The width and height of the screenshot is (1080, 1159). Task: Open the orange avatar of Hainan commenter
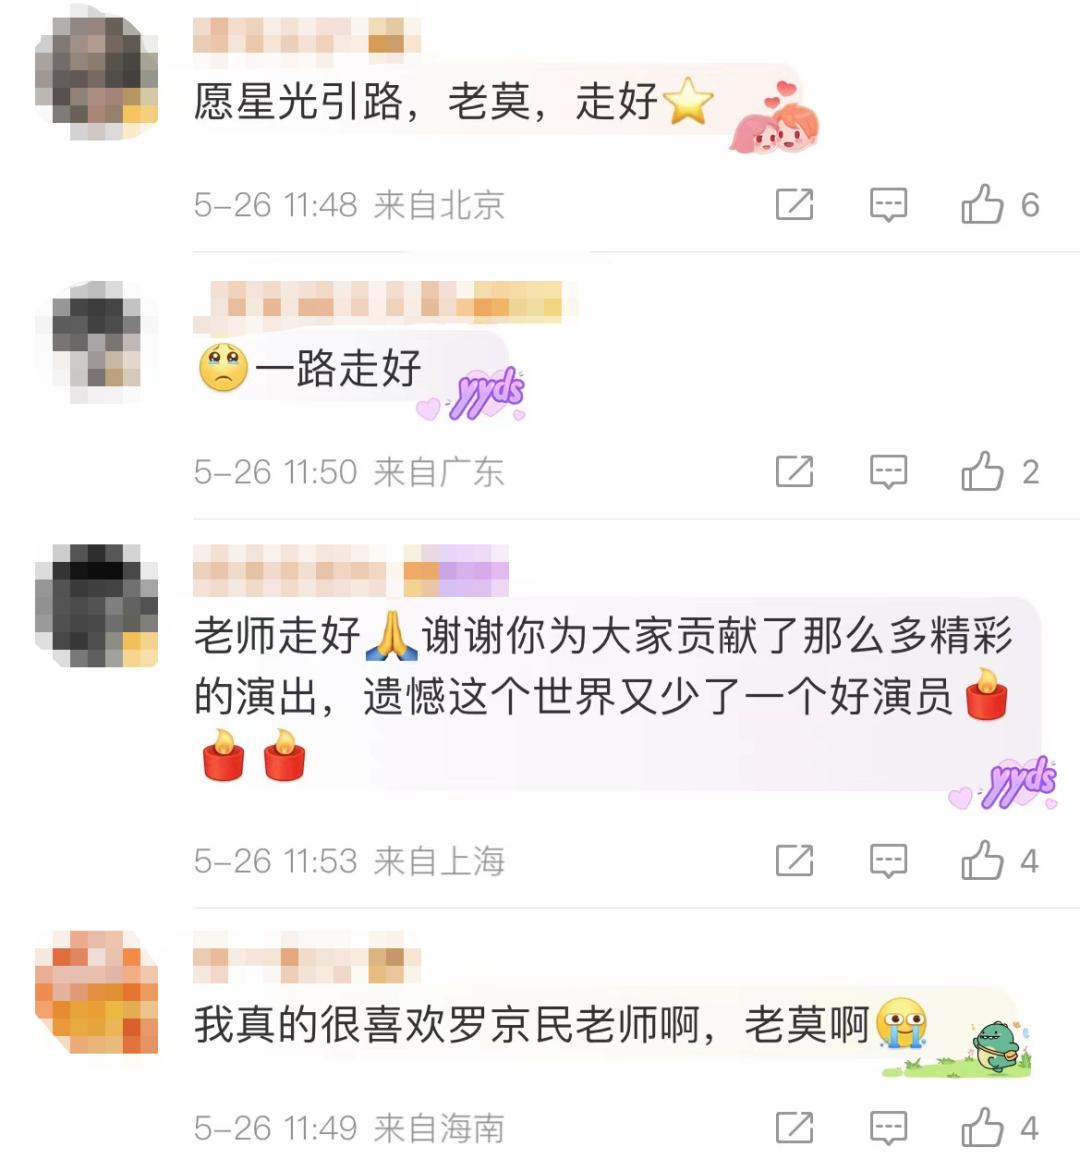96,992
